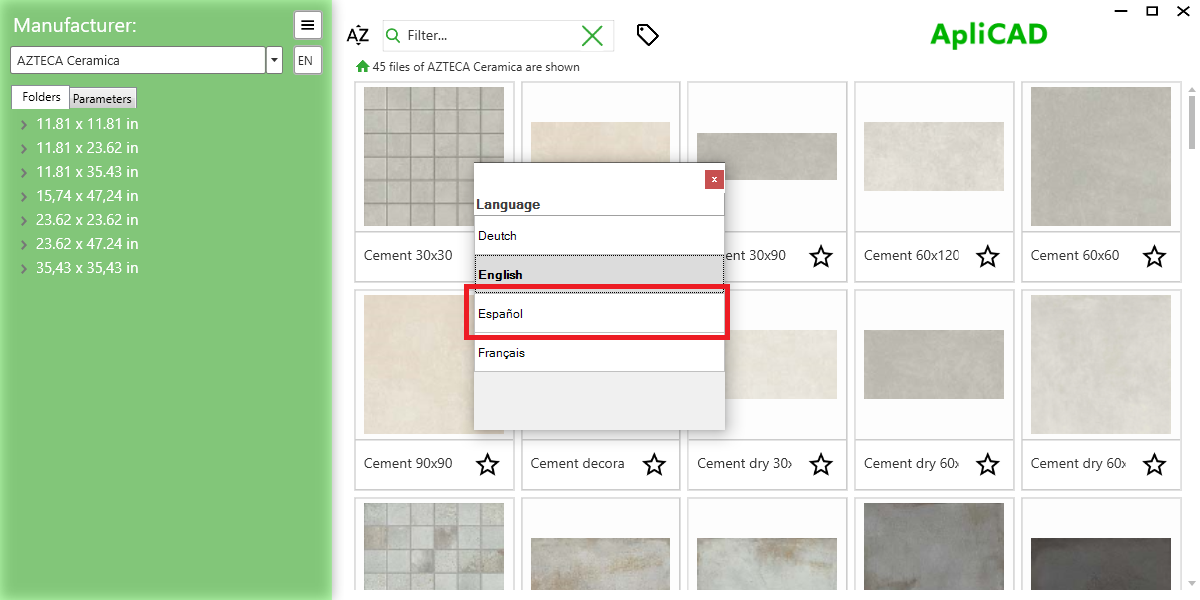Viewport: 1200px width, 600px height.
Task: Select the Folders tab
Action: coord(40,97)
